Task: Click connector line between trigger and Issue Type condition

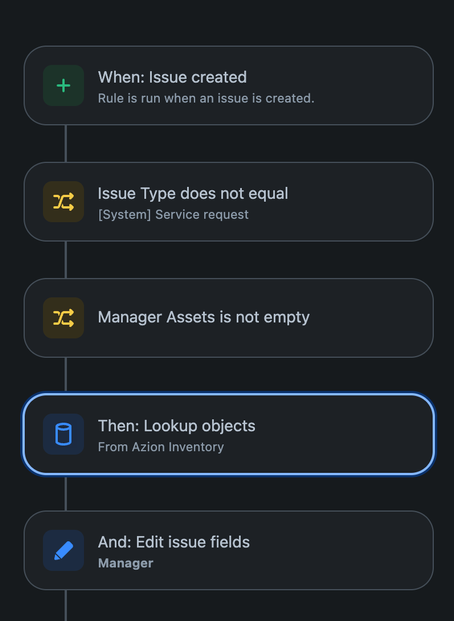Action: tap(65, 143)
